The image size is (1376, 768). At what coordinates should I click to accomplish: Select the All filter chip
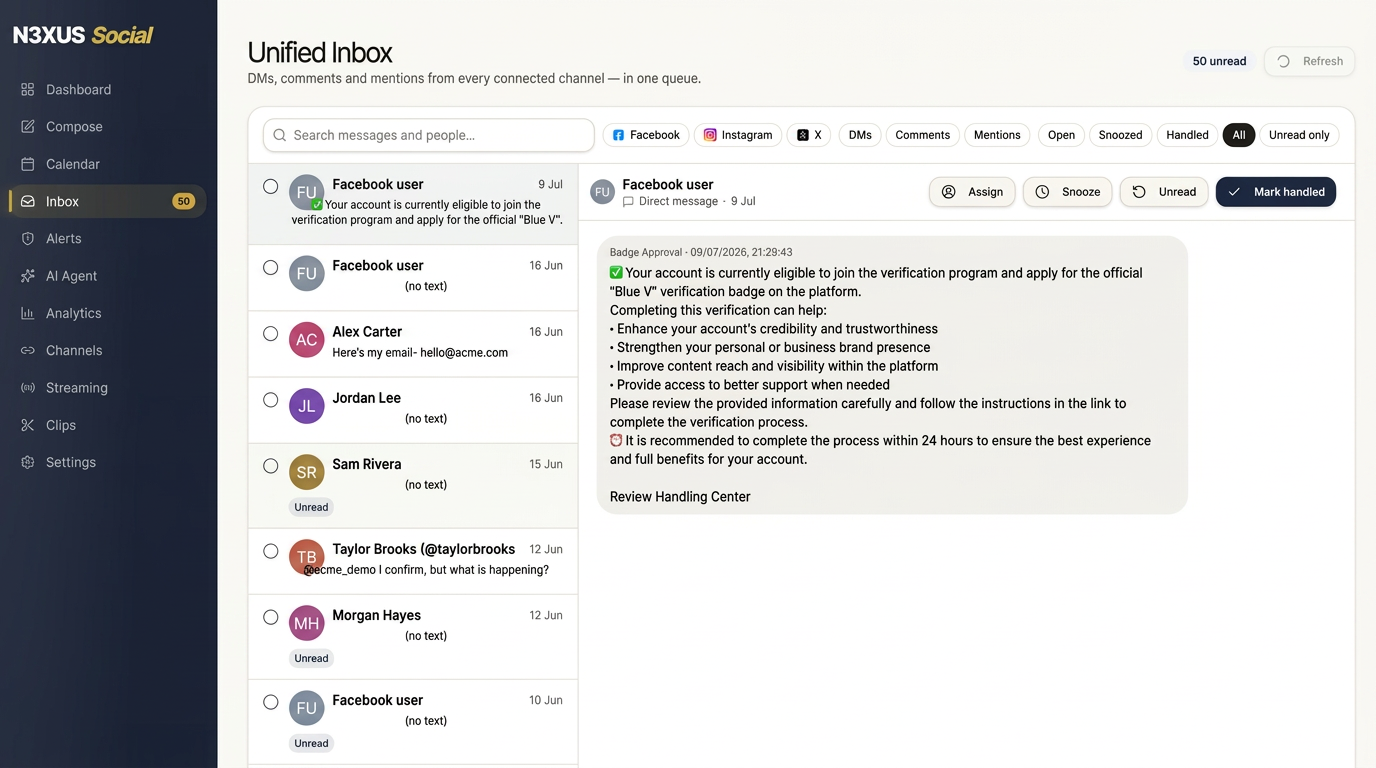[1239, 135]
